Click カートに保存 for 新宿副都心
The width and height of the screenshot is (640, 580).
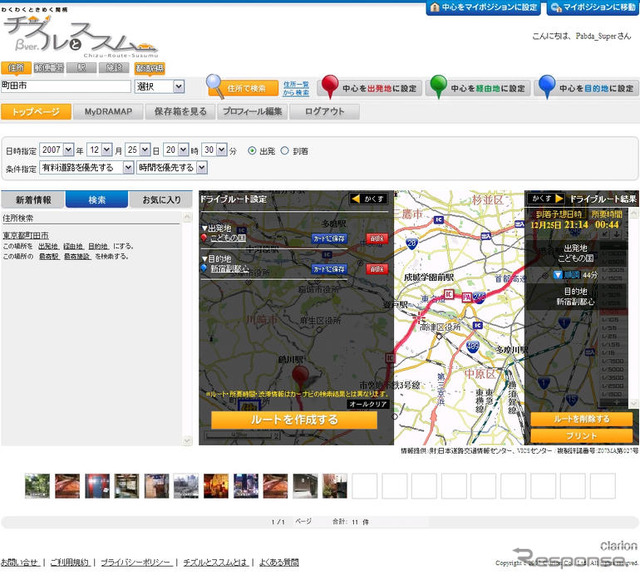(329, 269)
